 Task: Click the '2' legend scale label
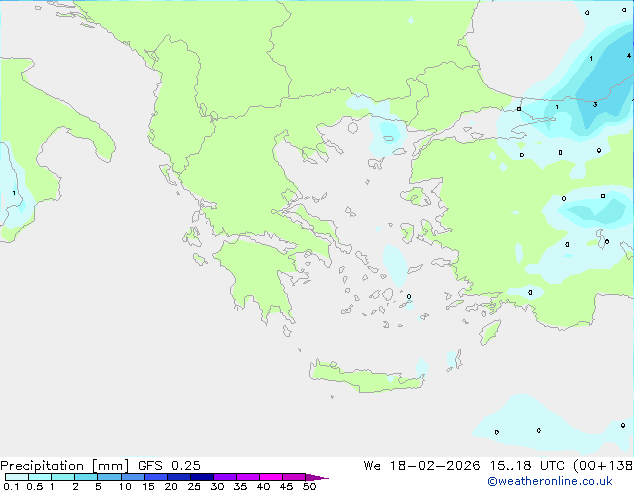click(x=75, y=486)
